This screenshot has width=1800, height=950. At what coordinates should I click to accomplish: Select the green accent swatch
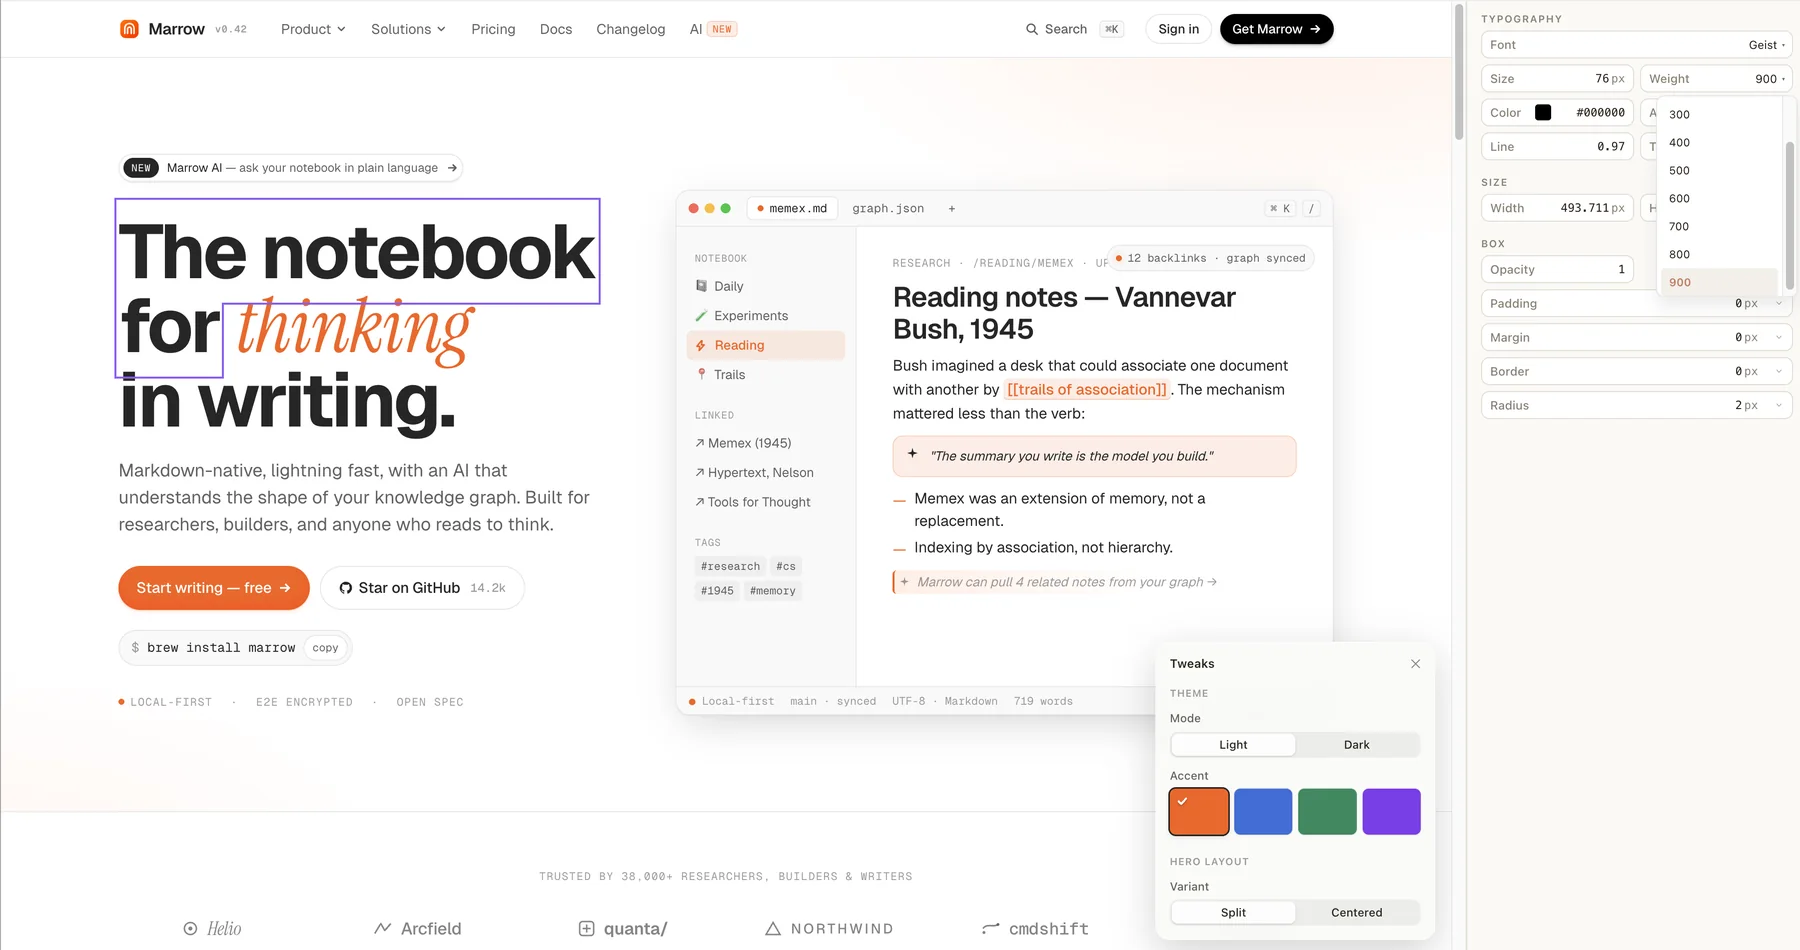tap(1327, 812)
